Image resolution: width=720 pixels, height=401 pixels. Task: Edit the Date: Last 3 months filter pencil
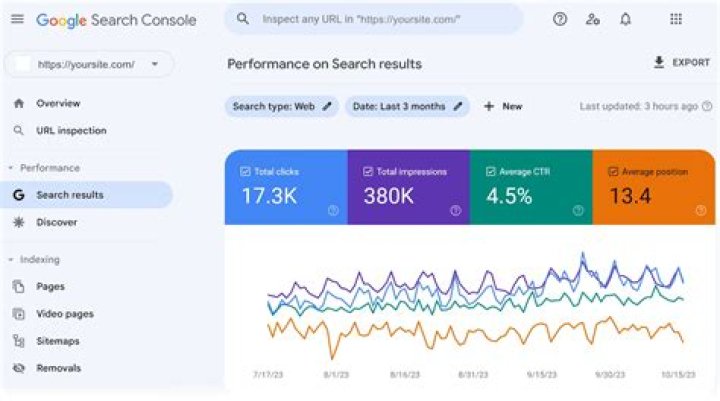point(459,106)
